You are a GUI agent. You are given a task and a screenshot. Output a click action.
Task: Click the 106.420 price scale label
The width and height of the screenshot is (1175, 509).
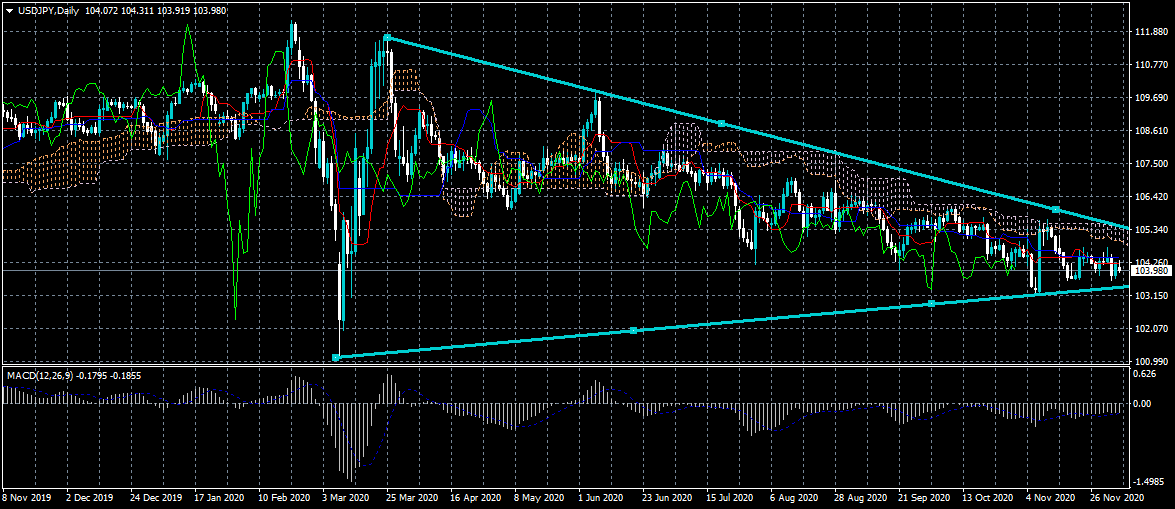(1150, 196)
